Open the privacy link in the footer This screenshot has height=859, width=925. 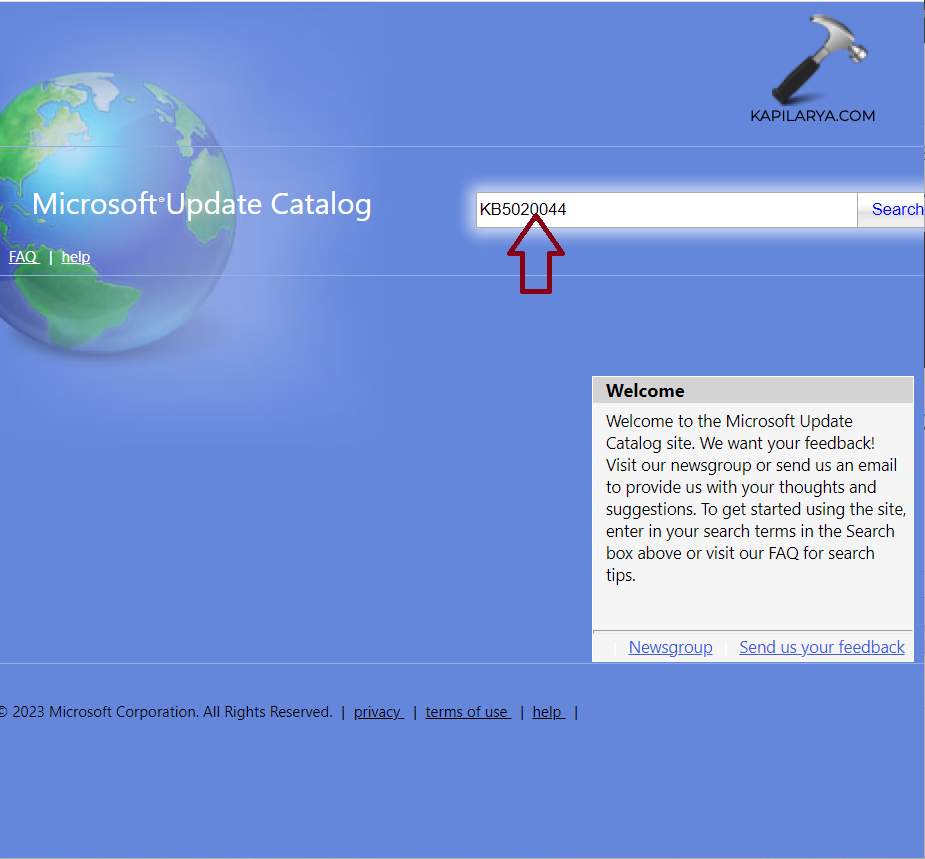[x=378, y=712]
